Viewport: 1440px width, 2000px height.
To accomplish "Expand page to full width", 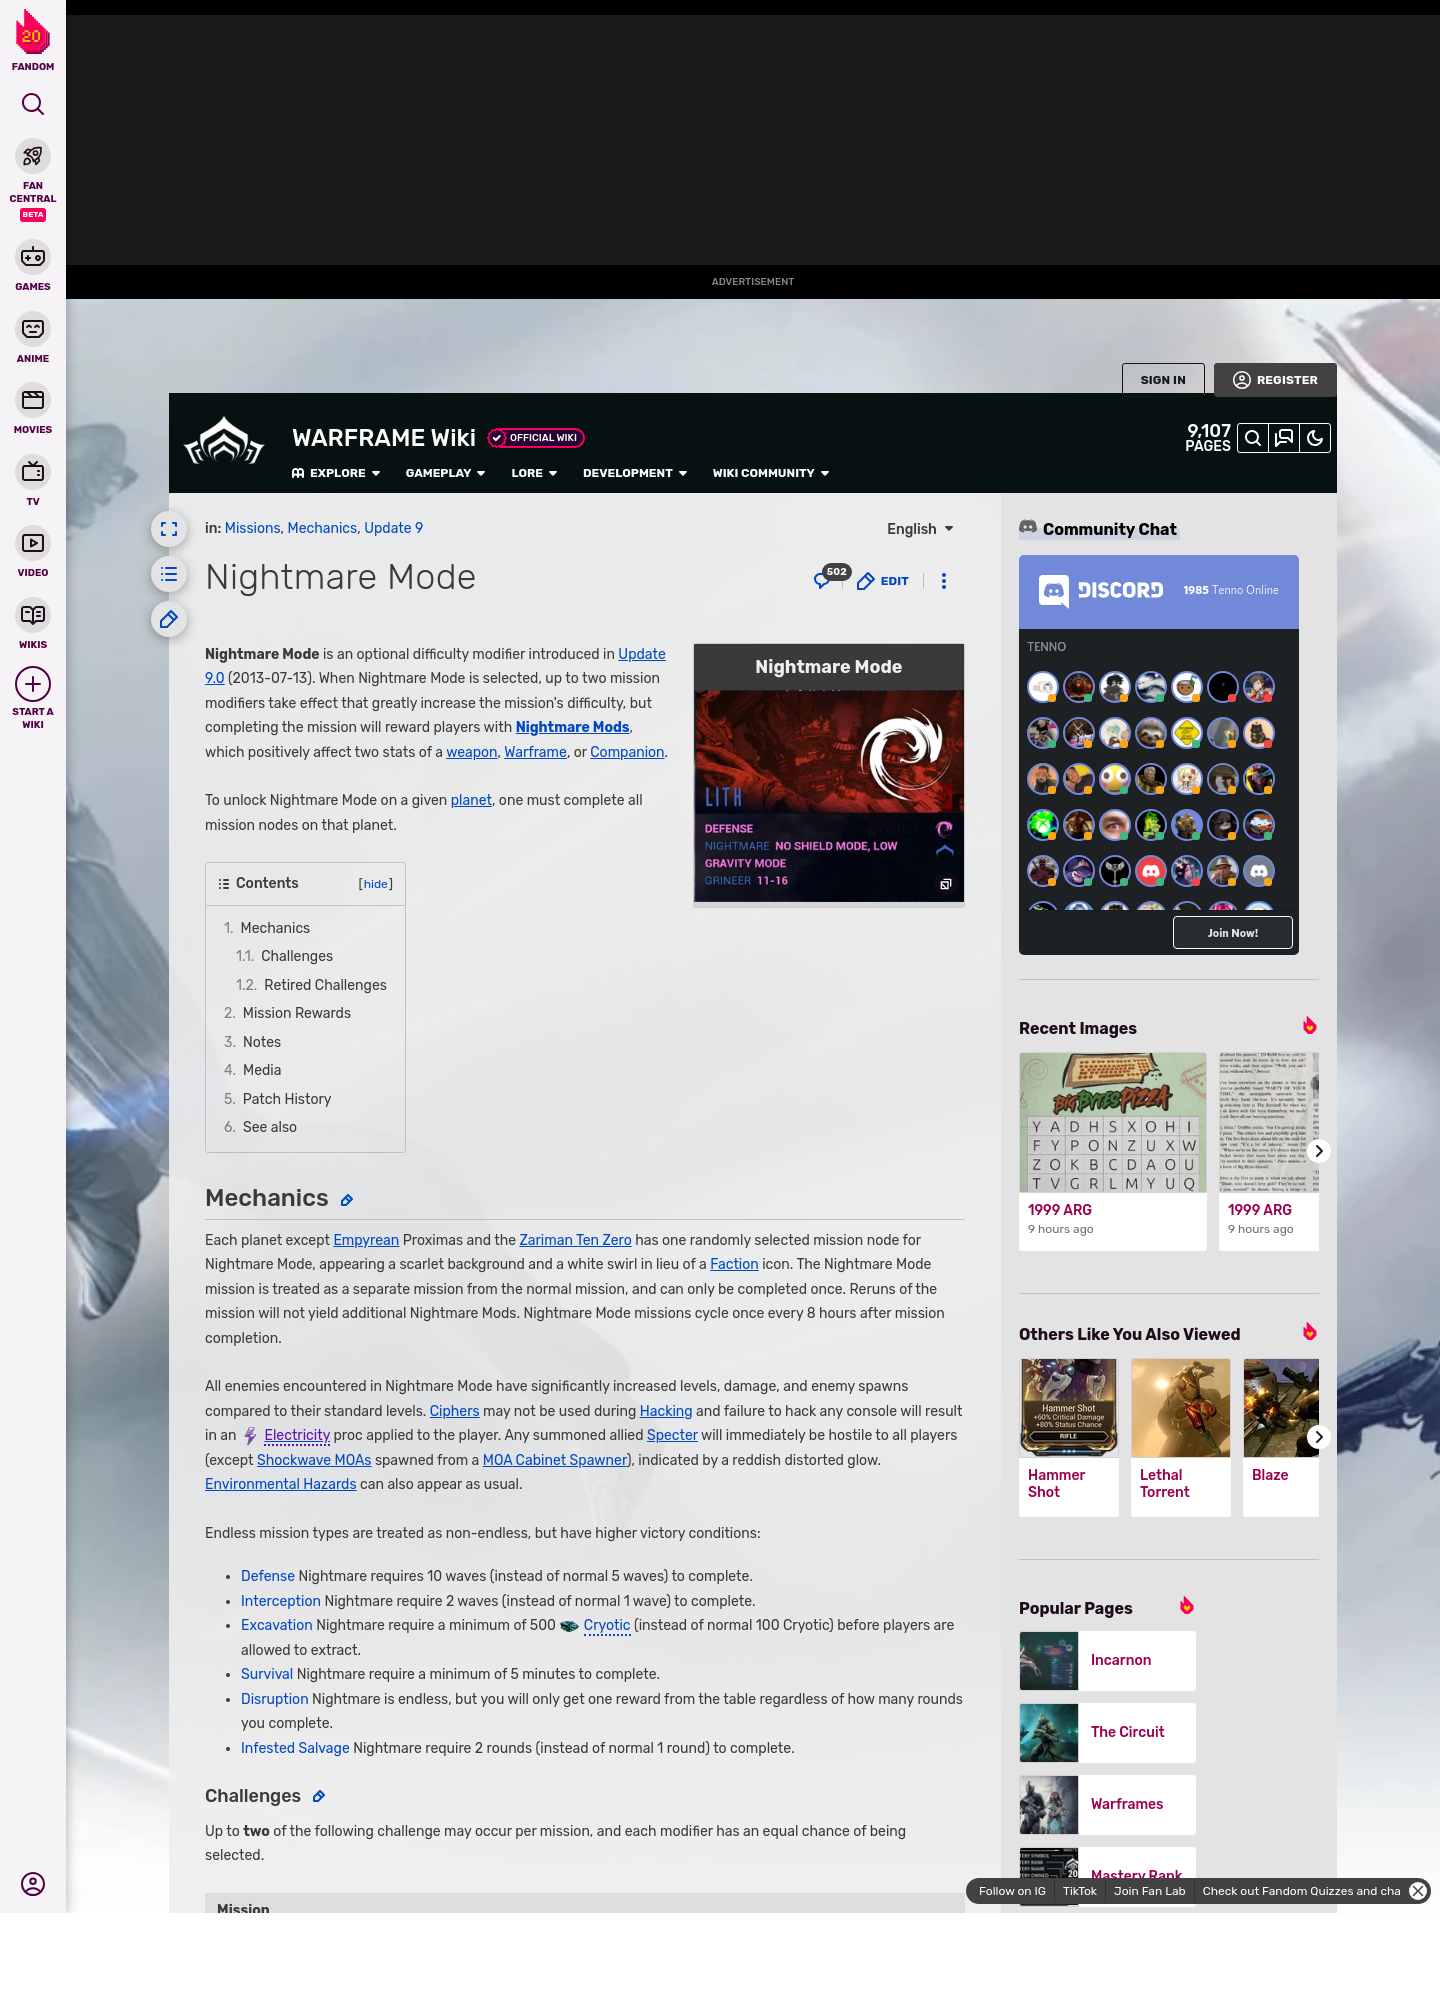I will pos(169,529).
